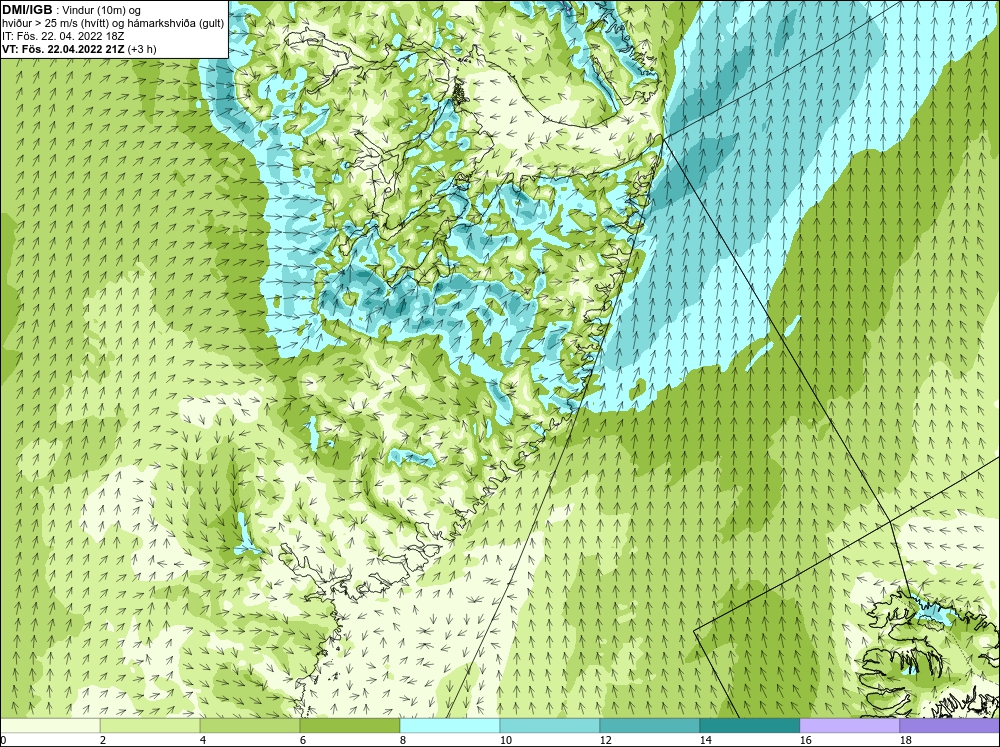Click the scale label '8'

[x=403, y=740]
